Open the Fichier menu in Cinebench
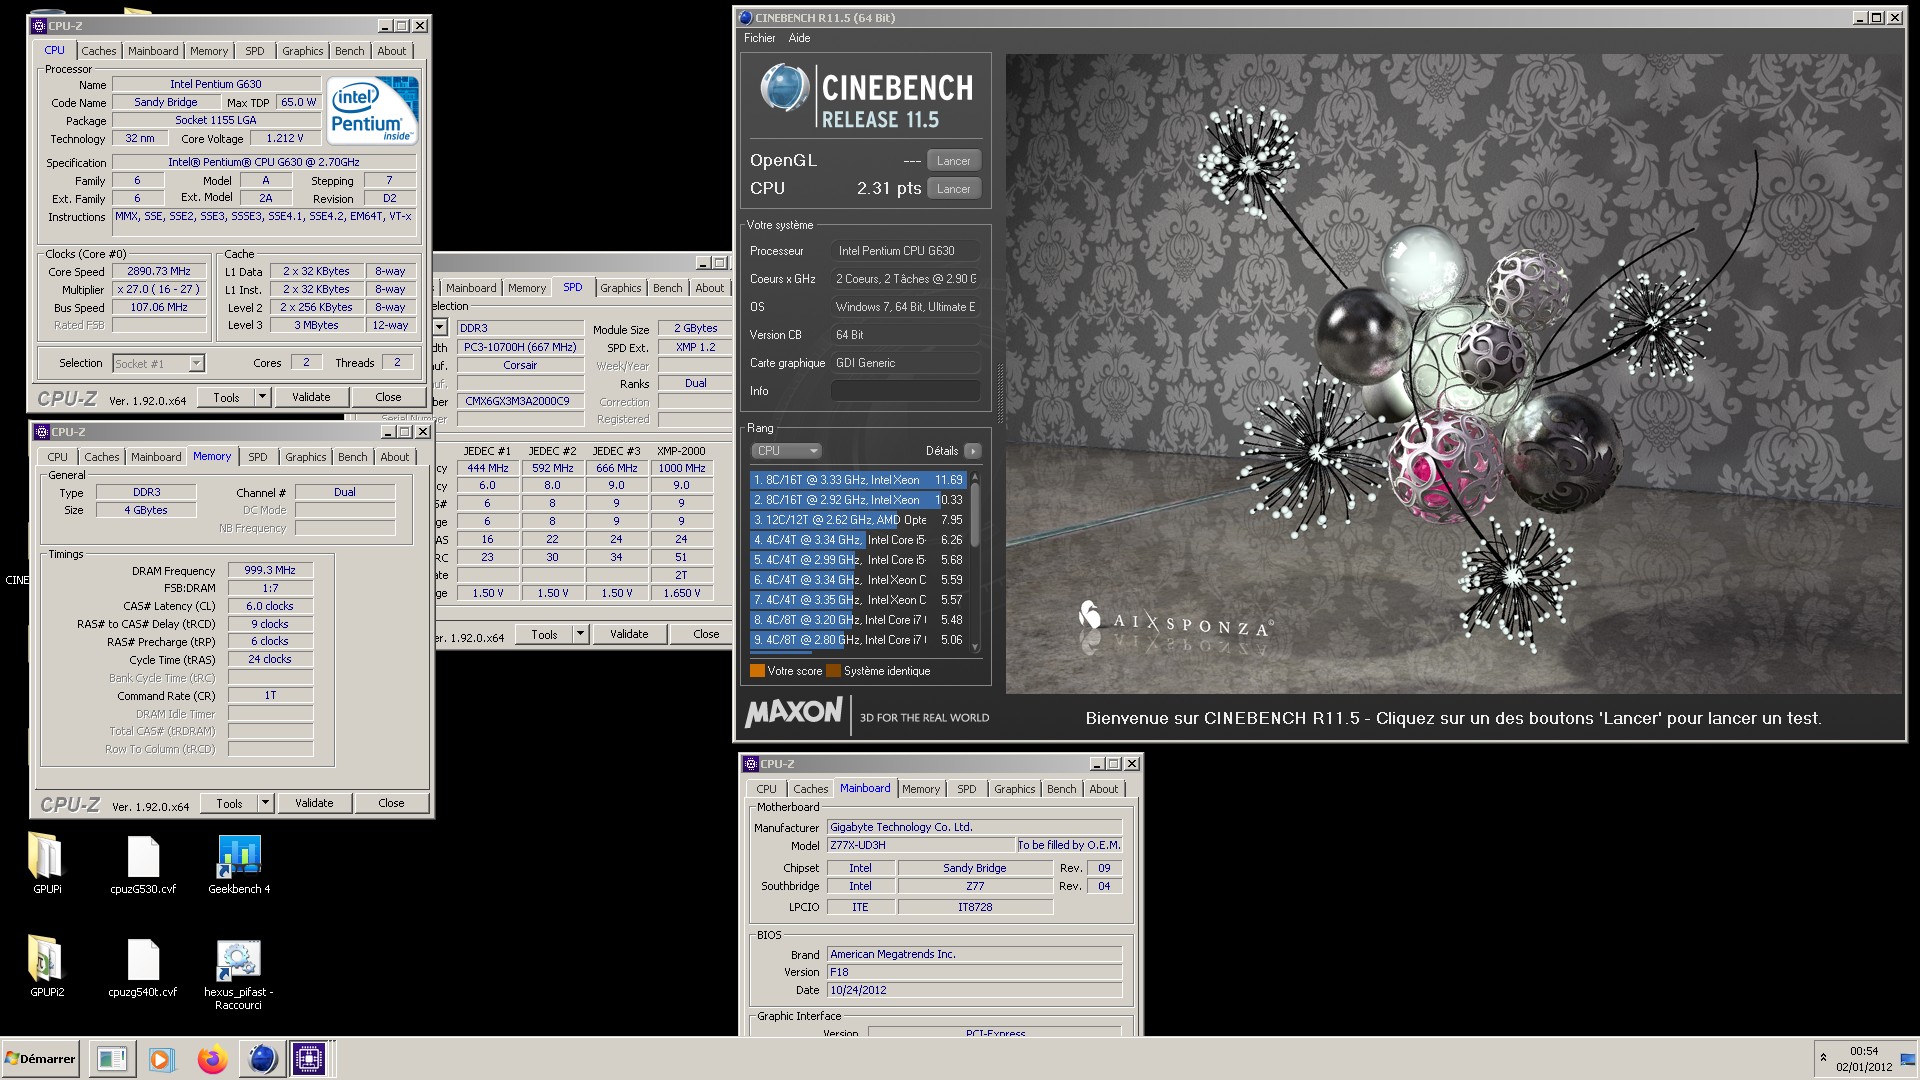The width and height of the screenshot is (1920, 1080). pos(759,38)
